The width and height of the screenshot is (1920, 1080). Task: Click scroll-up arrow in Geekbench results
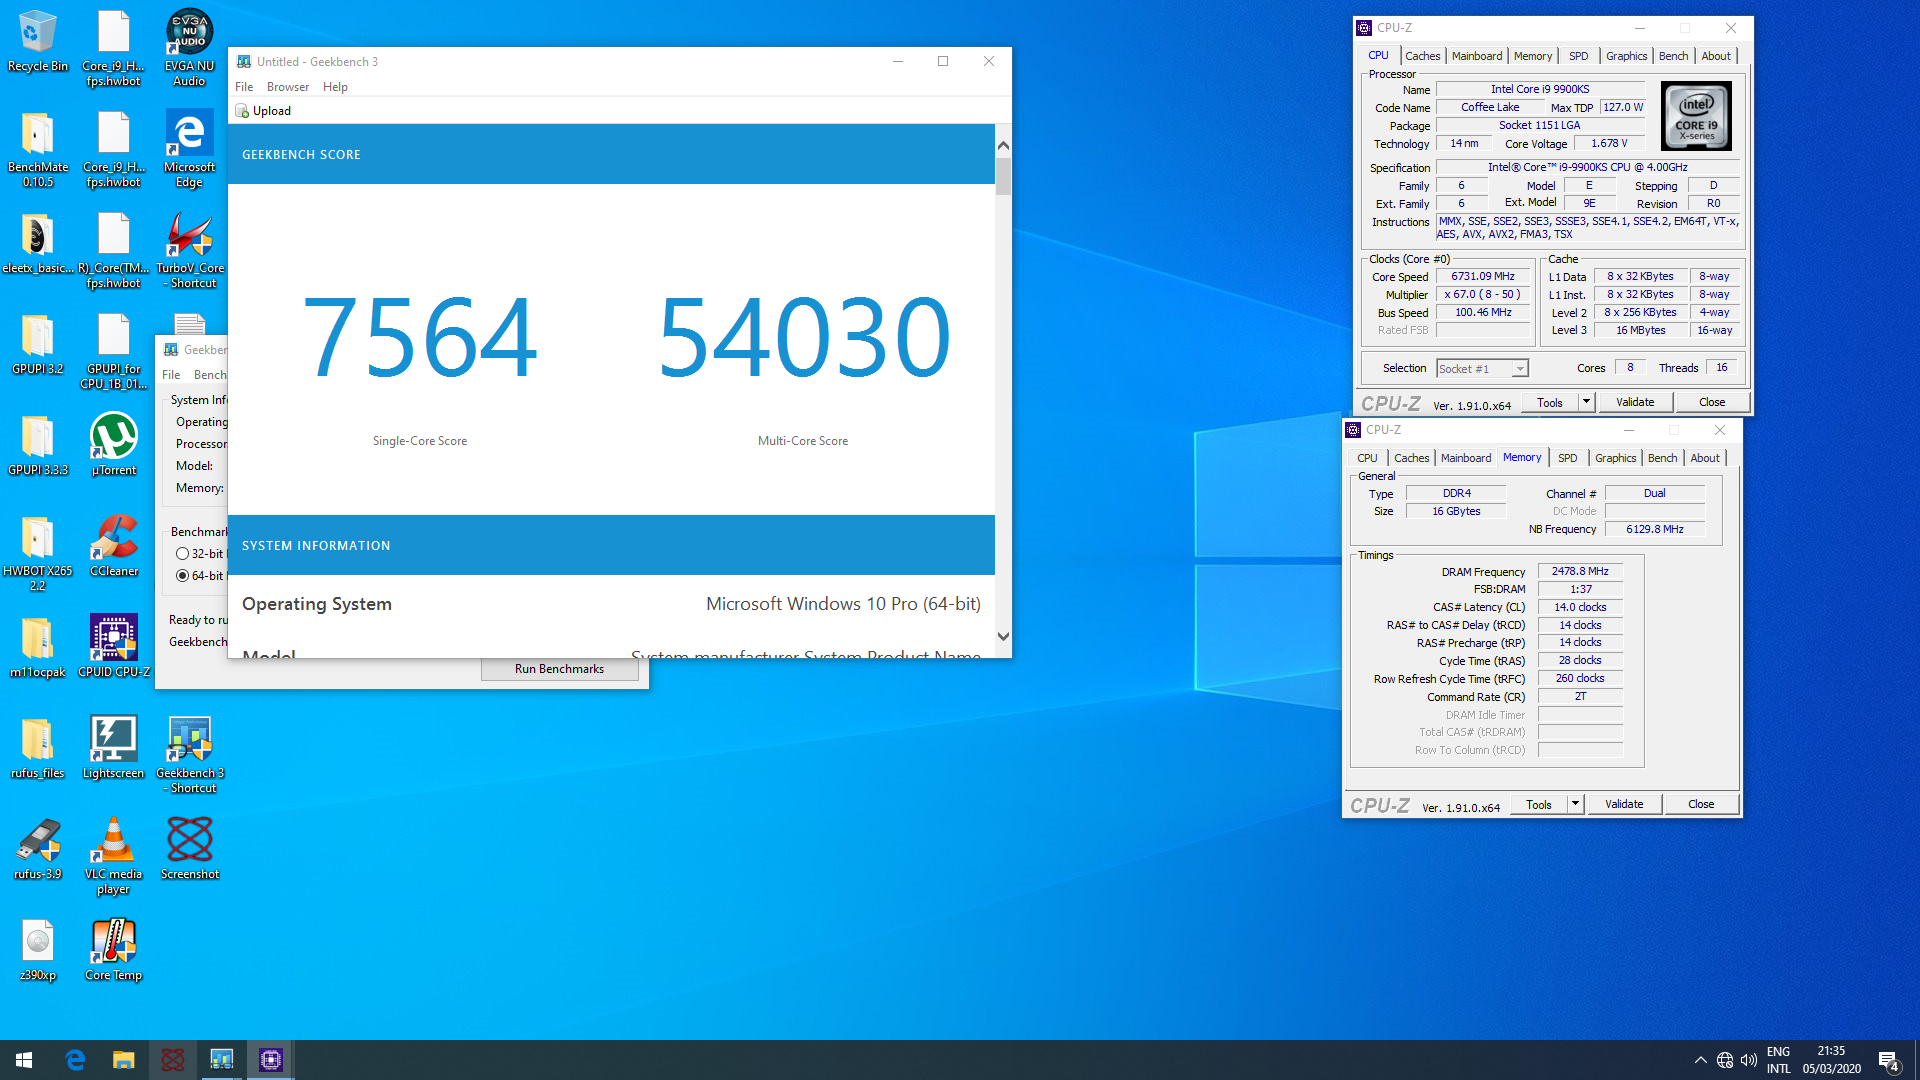pos(1003,146)
